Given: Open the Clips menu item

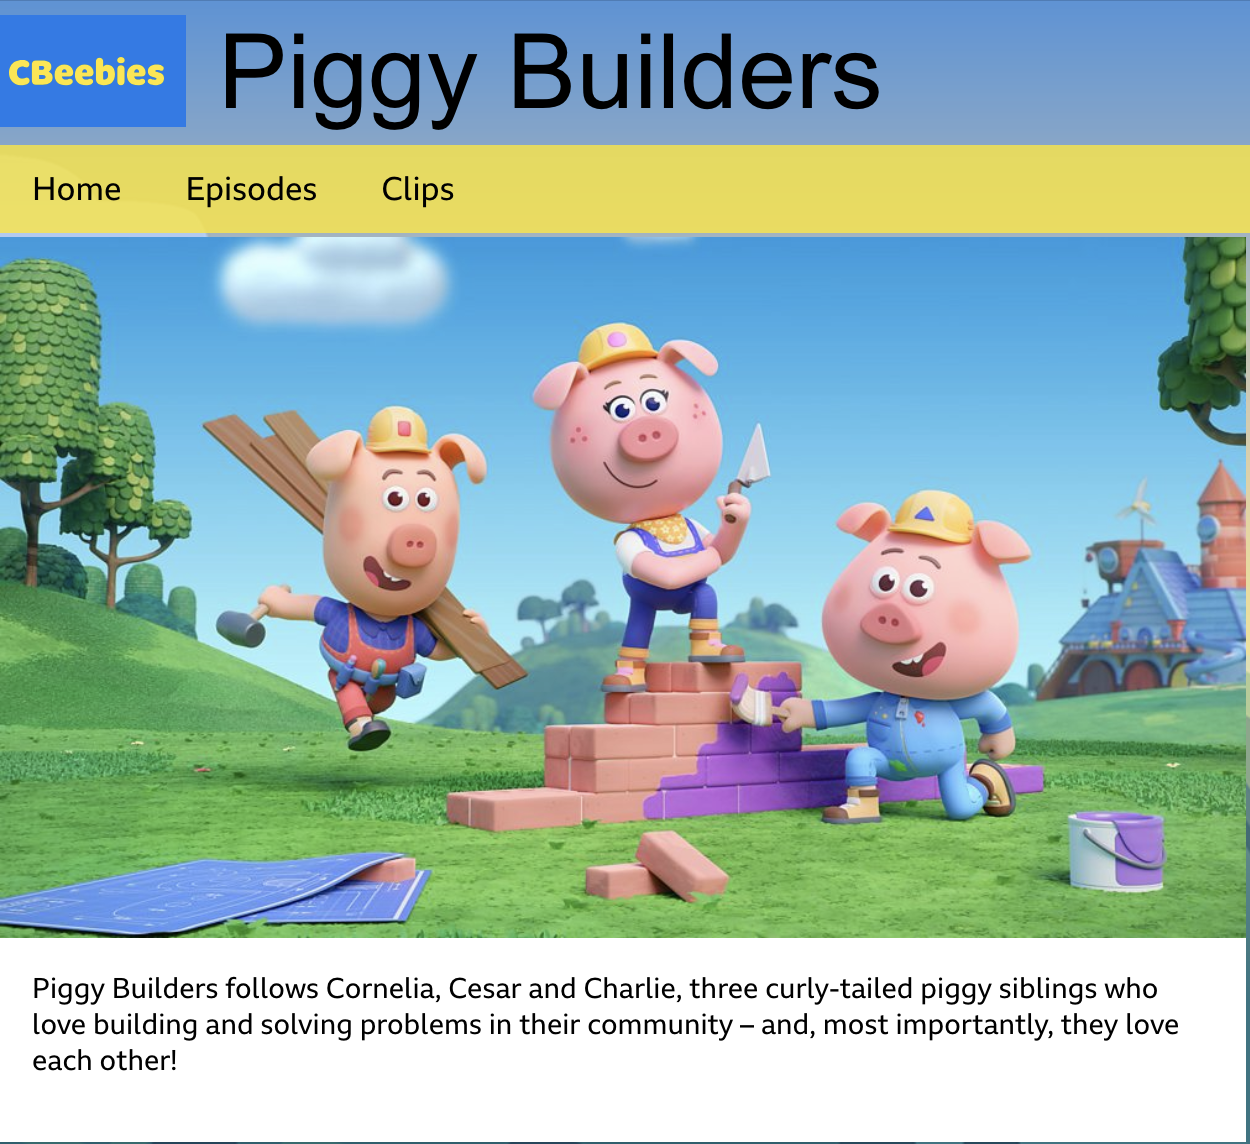Looking at the screenshot, I should click(418, 189).
